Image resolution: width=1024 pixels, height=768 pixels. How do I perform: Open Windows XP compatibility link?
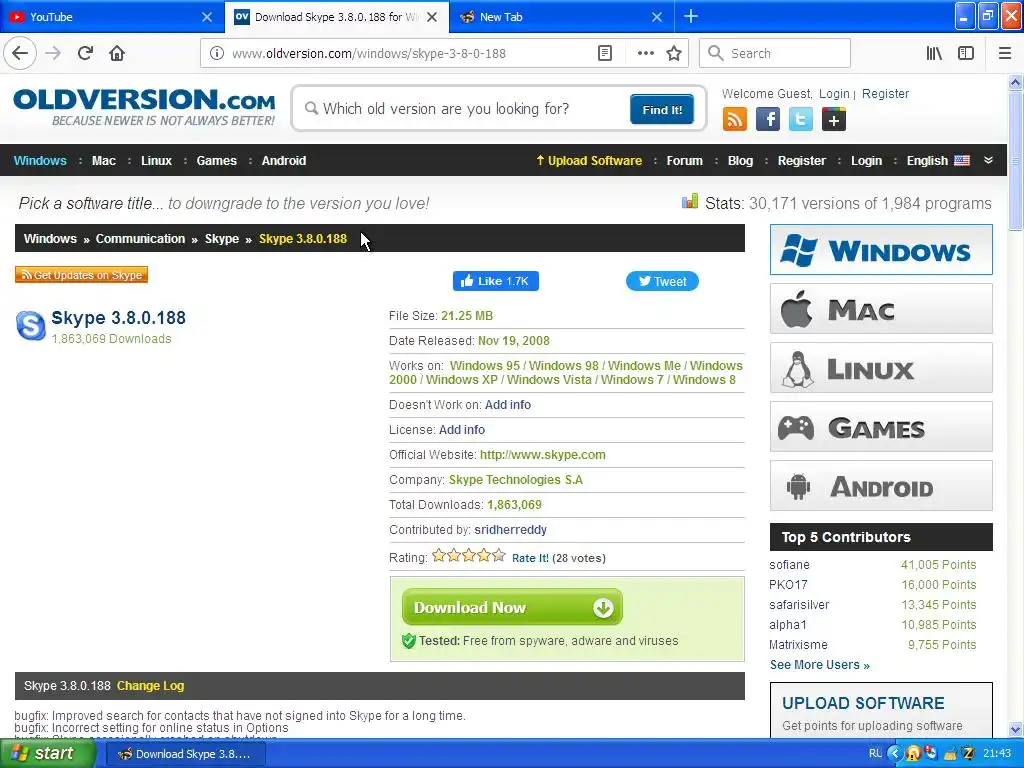click(462, 379)
